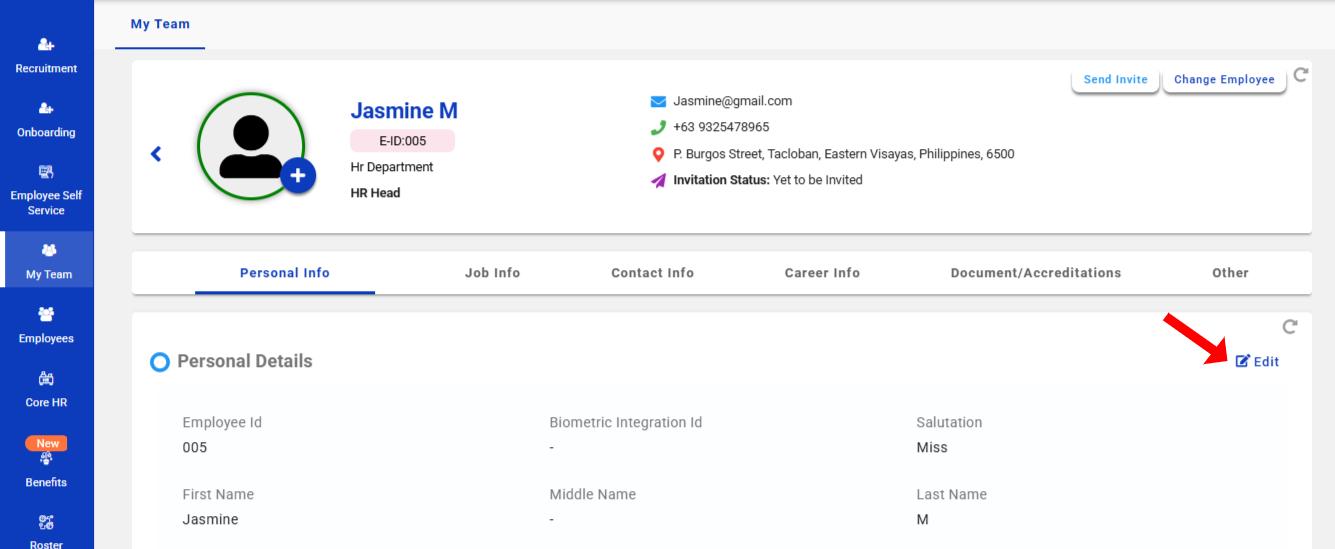
Task: Go to Employee Self Service
Action: 46,189
